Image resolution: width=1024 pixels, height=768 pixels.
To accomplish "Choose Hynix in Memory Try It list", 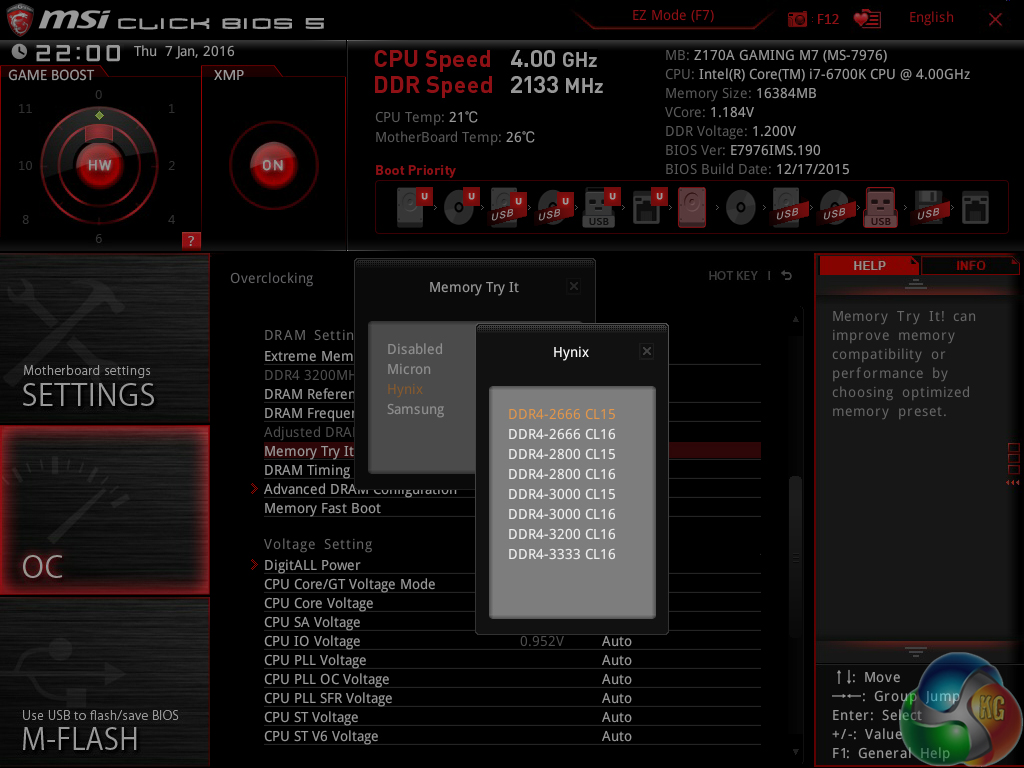I will [x=405, y=389].
